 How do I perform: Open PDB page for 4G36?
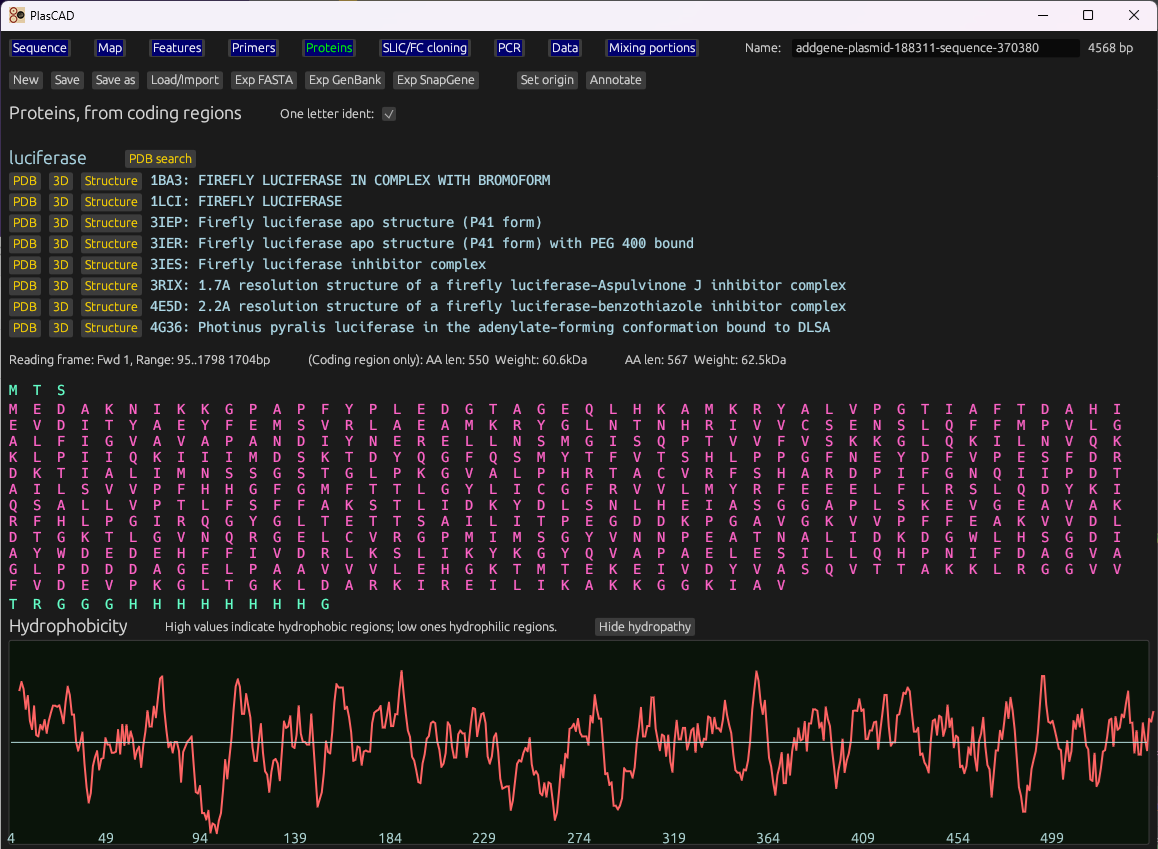pos(24,328)
